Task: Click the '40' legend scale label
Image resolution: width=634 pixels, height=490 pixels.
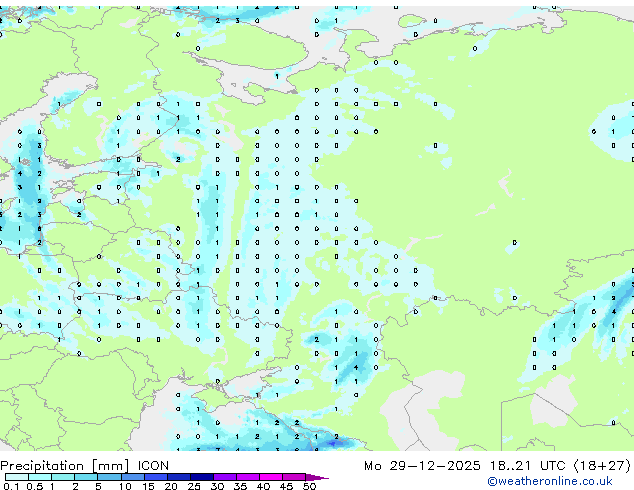Action: point(263,486)
